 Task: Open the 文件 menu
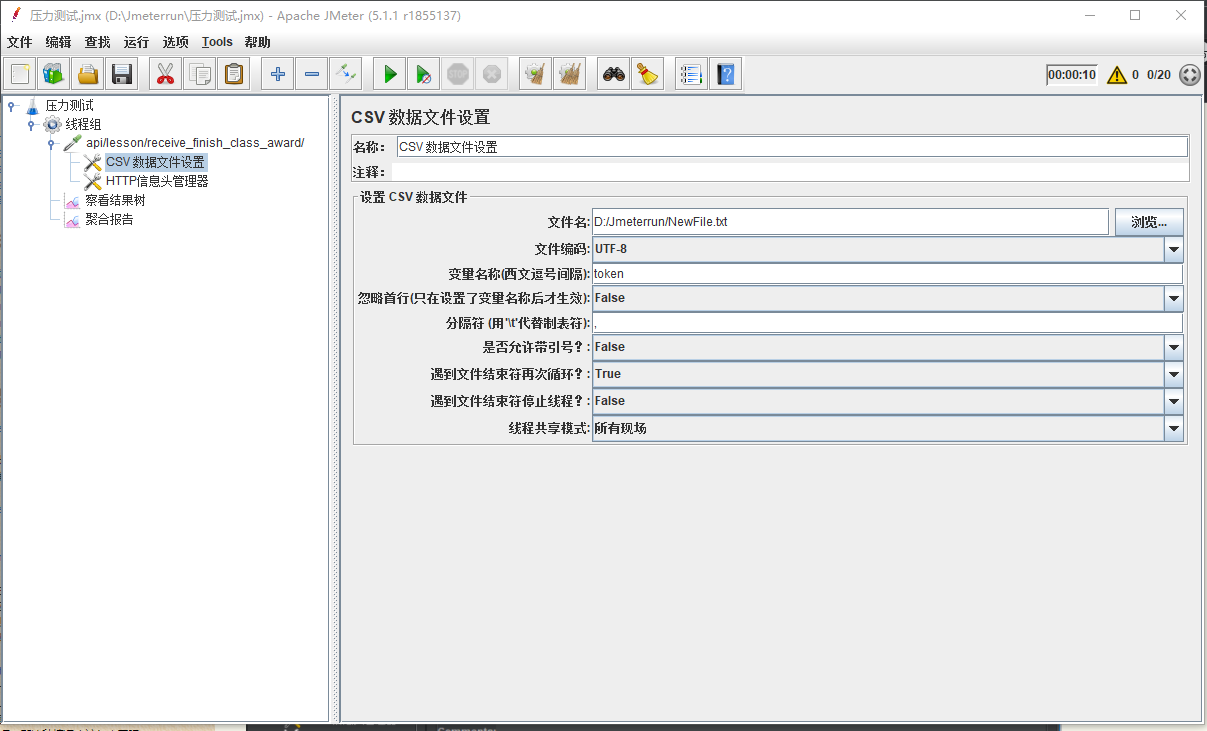click(20, 42)
